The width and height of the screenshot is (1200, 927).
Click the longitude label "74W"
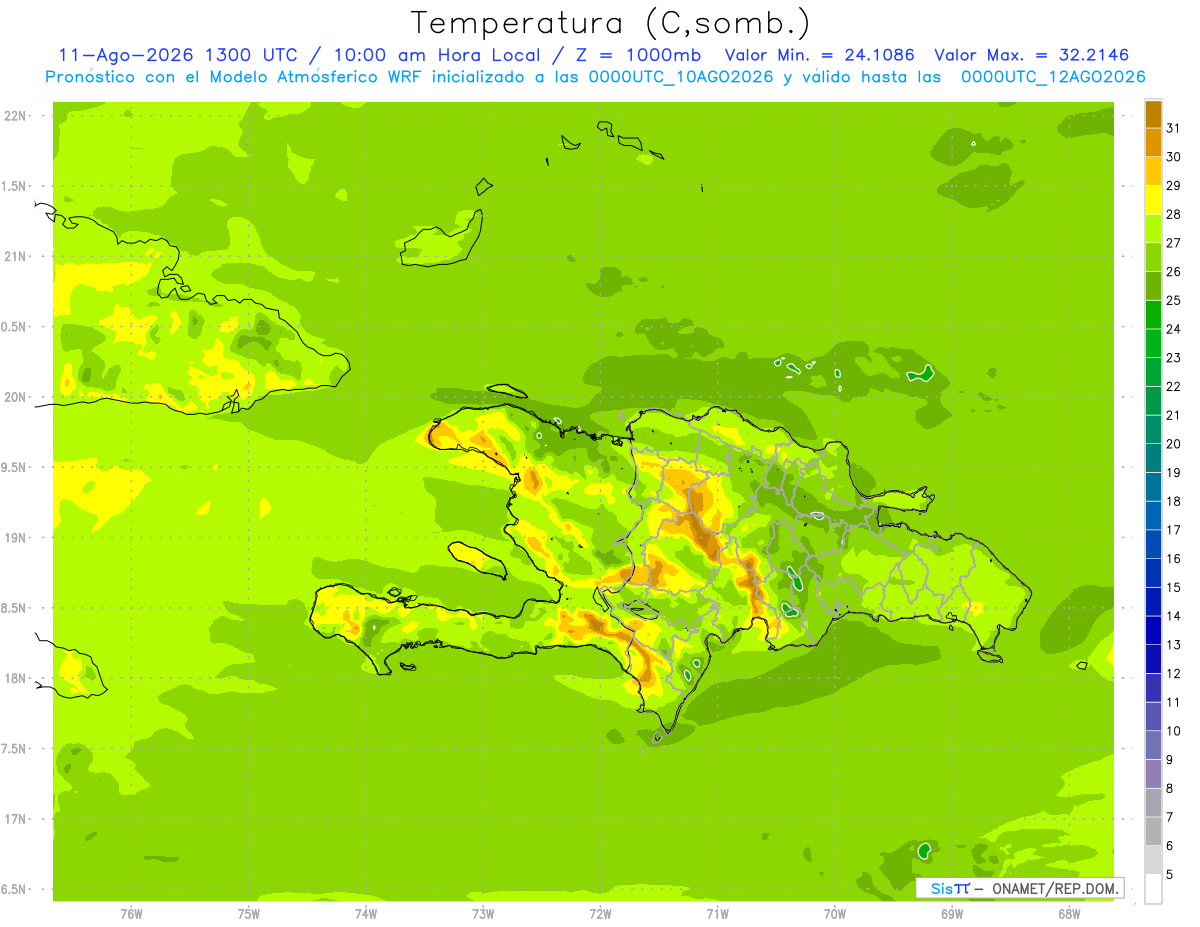[366, 914]
